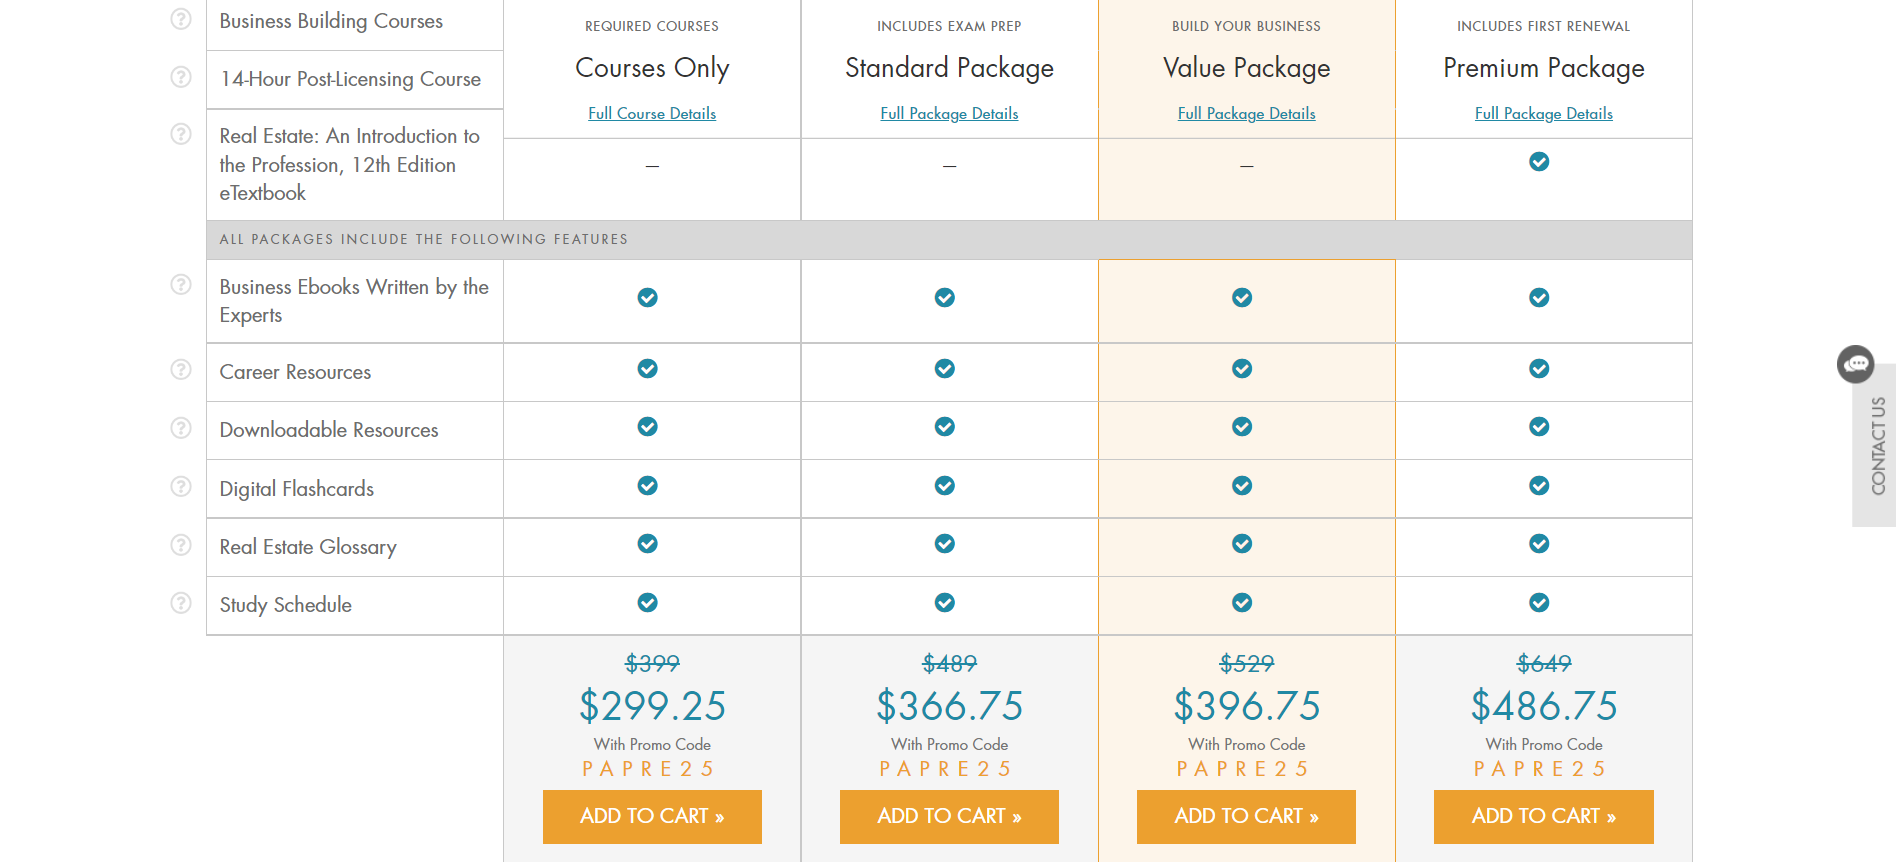Click help icon beside Real Estate eTextbook row
Screen dimensions: 1896x862
click(181, 134)
